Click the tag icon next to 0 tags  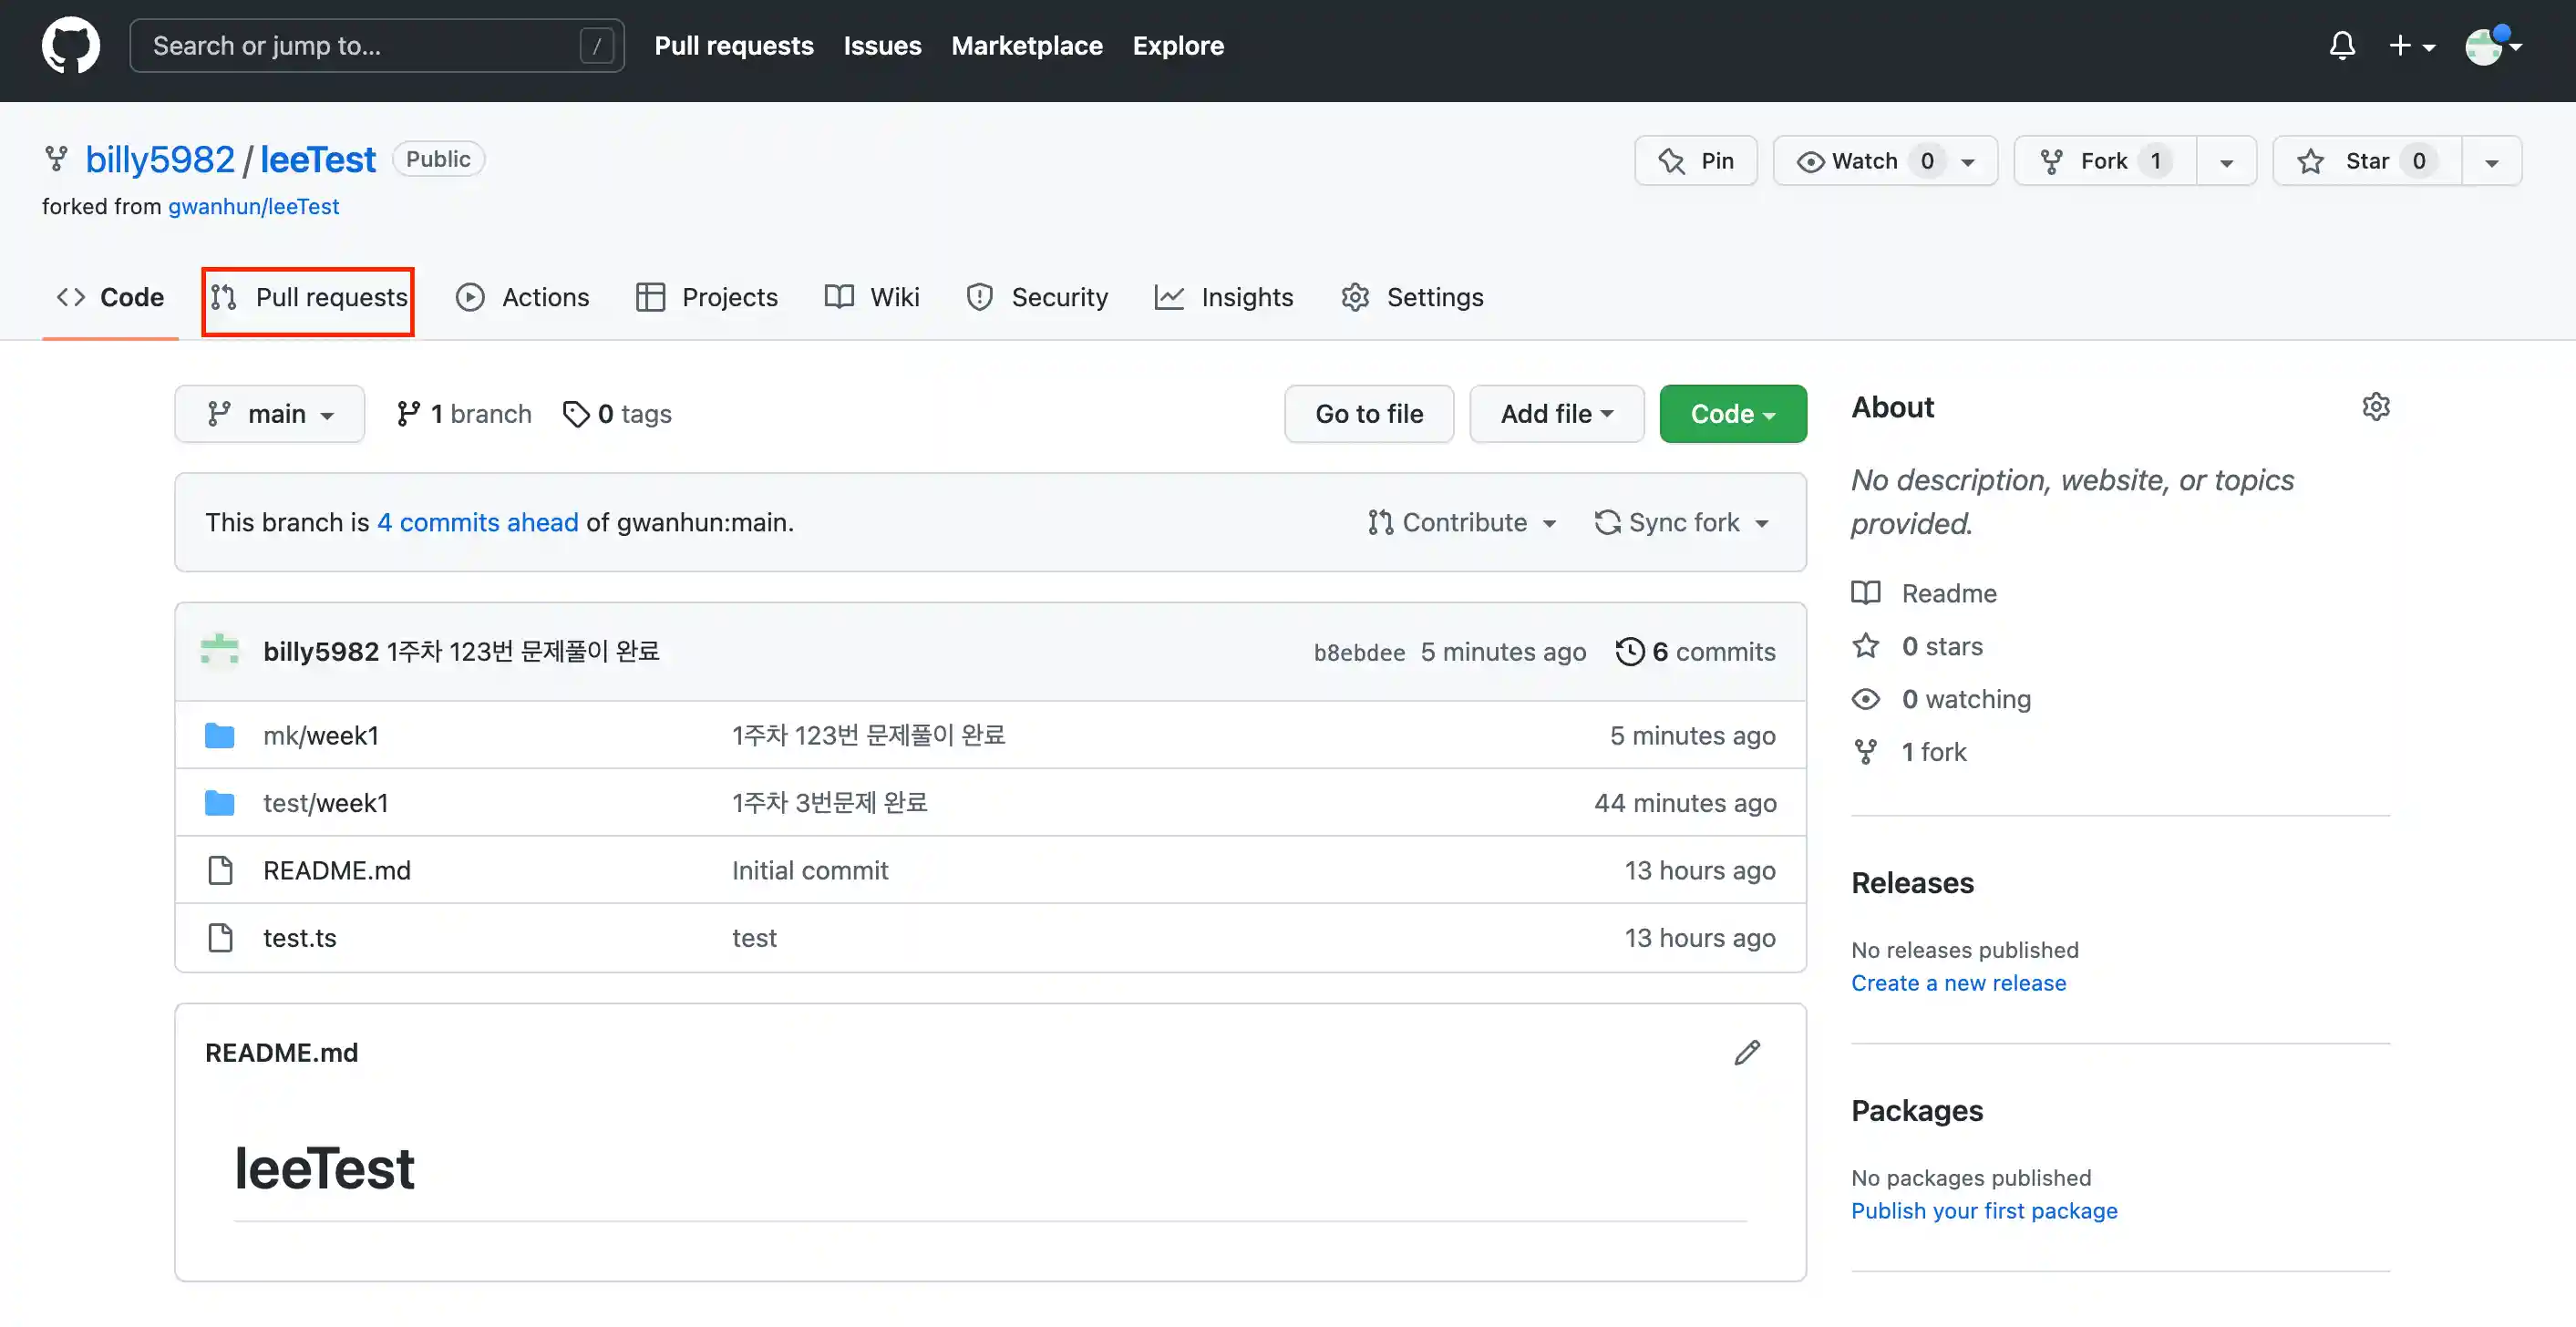coord(576,414)
